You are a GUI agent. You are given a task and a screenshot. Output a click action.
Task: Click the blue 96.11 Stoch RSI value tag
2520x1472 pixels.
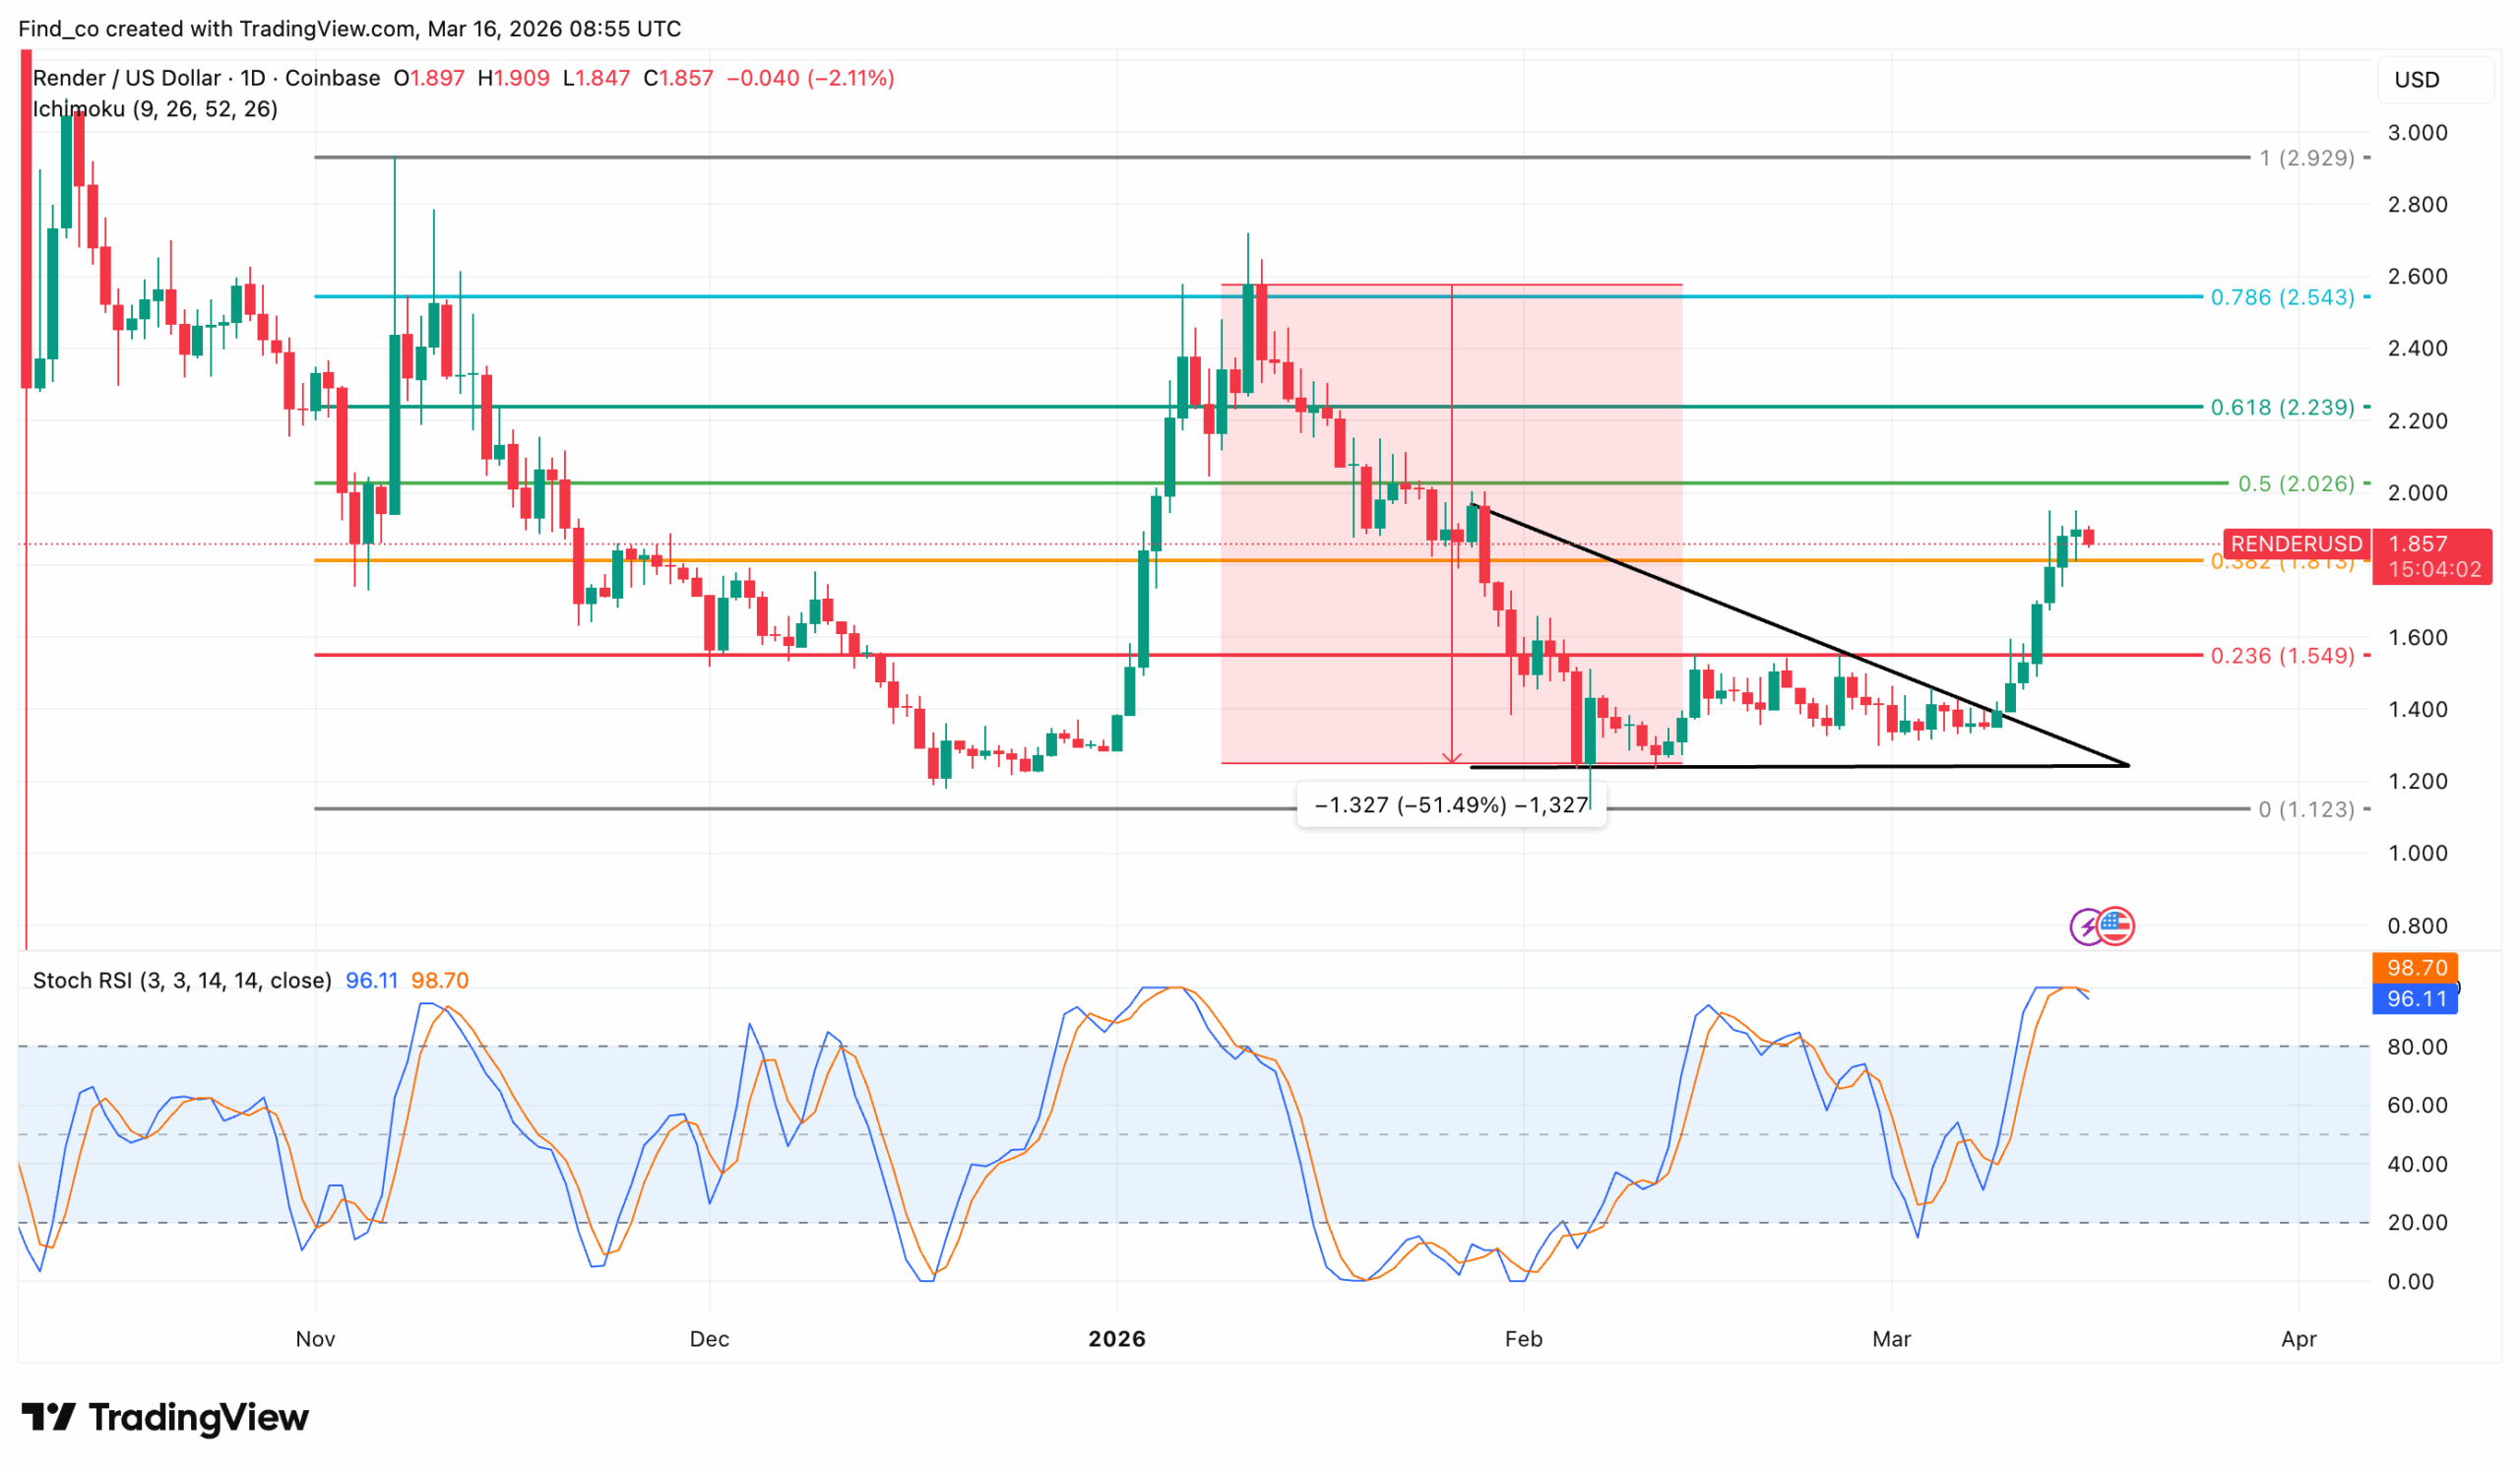coord(2416,998)
